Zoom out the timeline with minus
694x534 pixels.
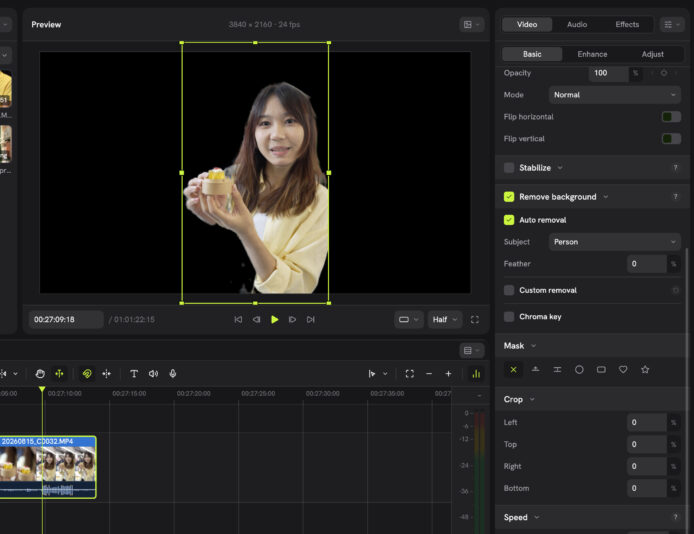tap(429, 374)
